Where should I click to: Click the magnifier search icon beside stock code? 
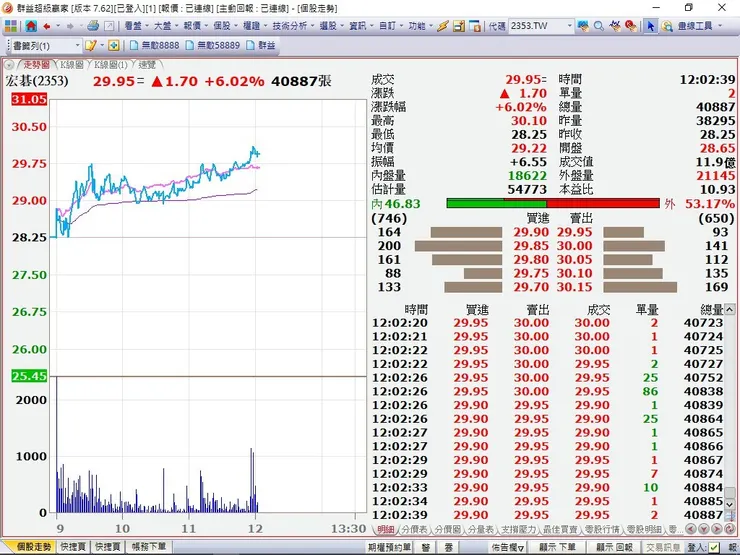pos(598,26)
